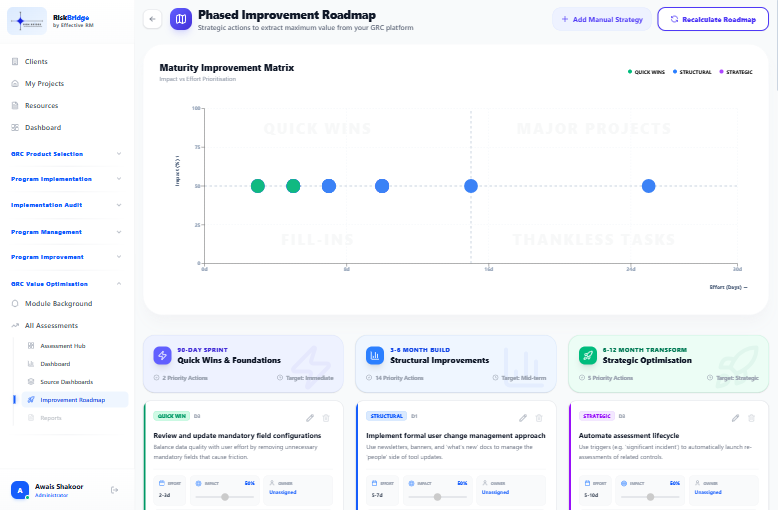Click the purple map icon in the header
The height and width of the screenshot is (510, 778).
[181, 19]
